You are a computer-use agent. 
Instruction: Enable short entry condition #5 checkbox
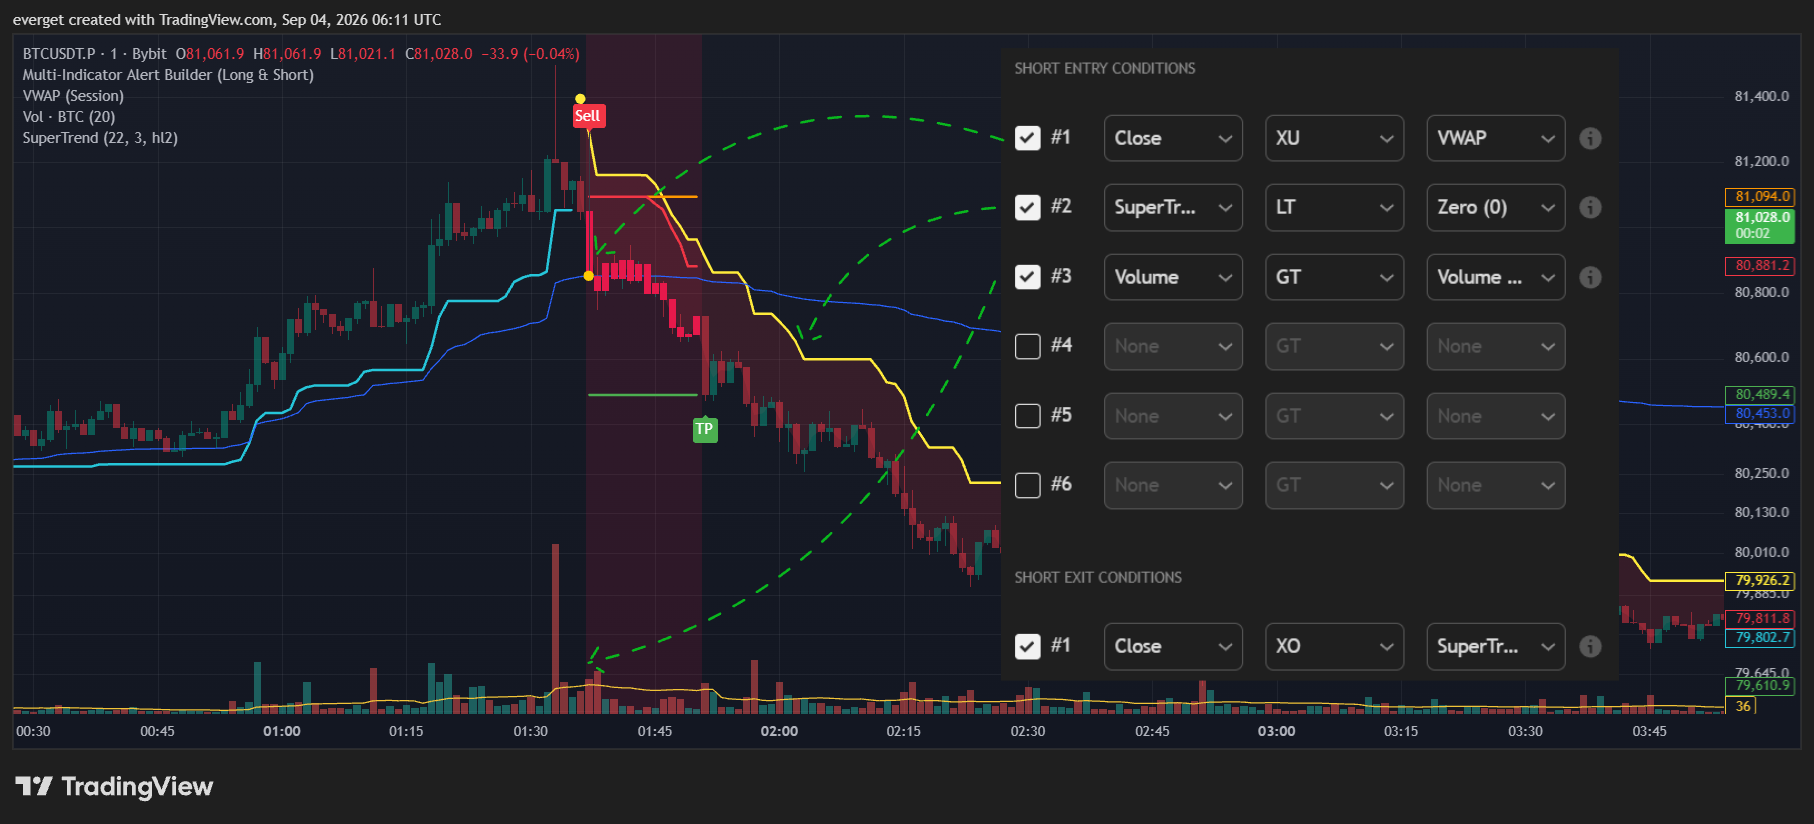click(x=1028, y=416)
